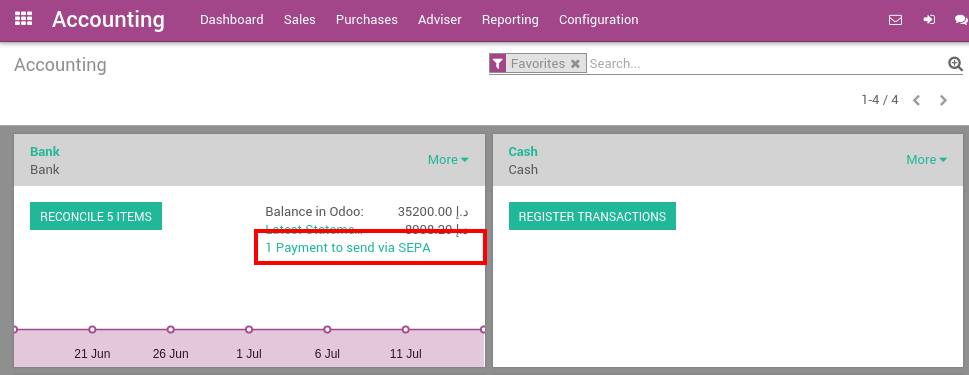Open the apps grid menu icon
Image resolution: width=969 pixels, height=375 pixels.
coord(23,19)
